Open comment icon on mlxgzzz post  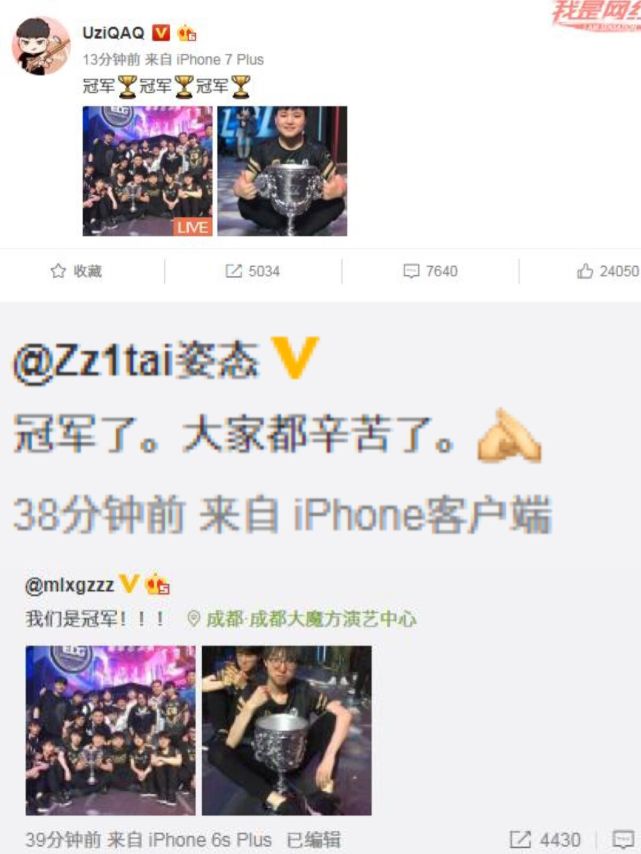pyautogui.click(x=623, y=839)
